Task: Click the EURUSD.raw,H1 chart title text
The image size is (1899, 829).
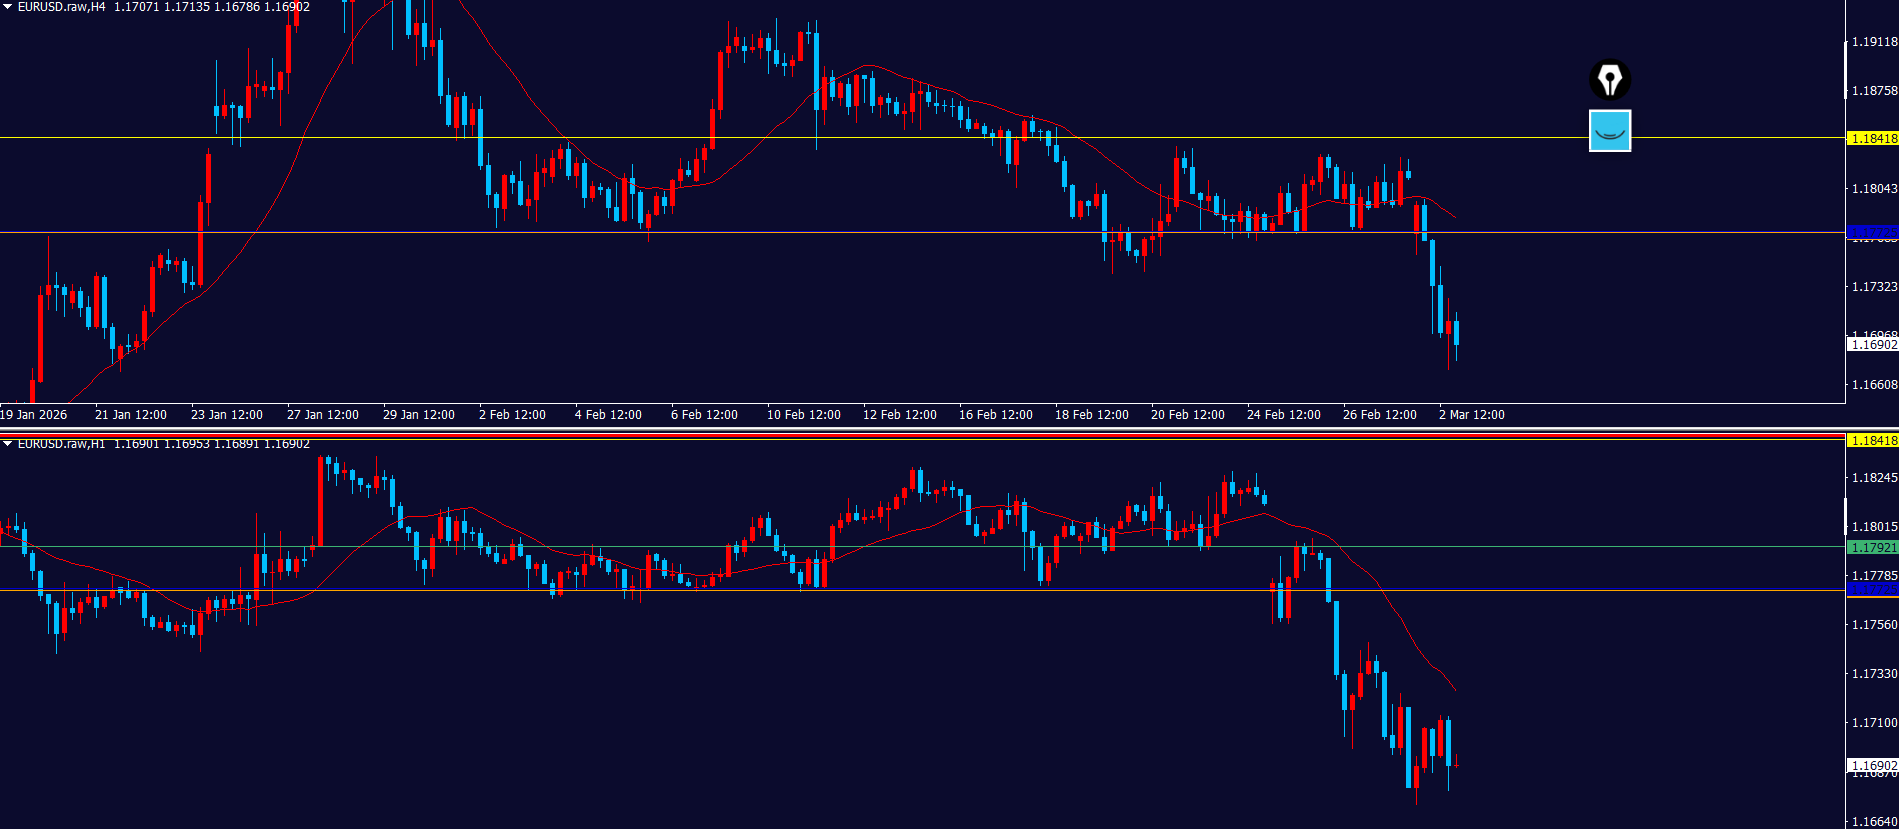Action: [62, 444]
